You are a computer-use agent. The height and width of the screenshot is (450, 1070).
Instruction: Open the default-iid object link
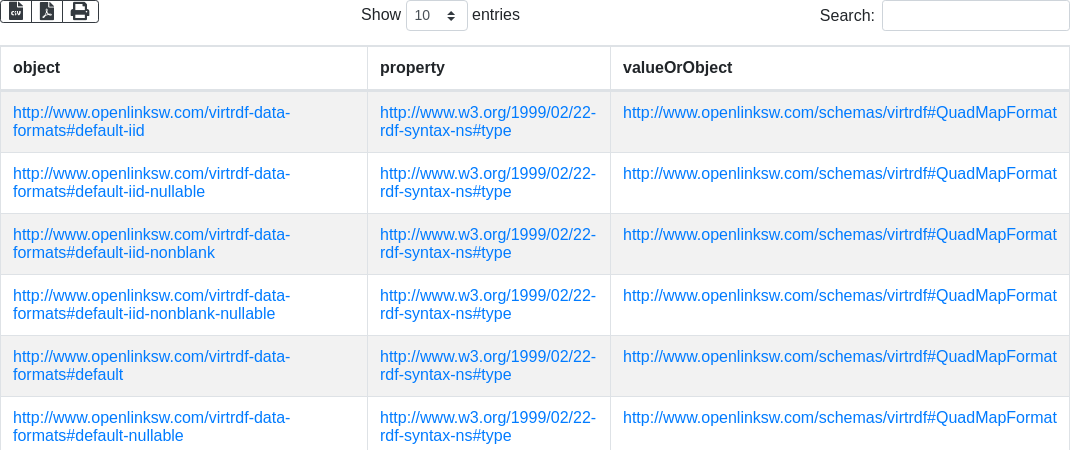point(151,121)
